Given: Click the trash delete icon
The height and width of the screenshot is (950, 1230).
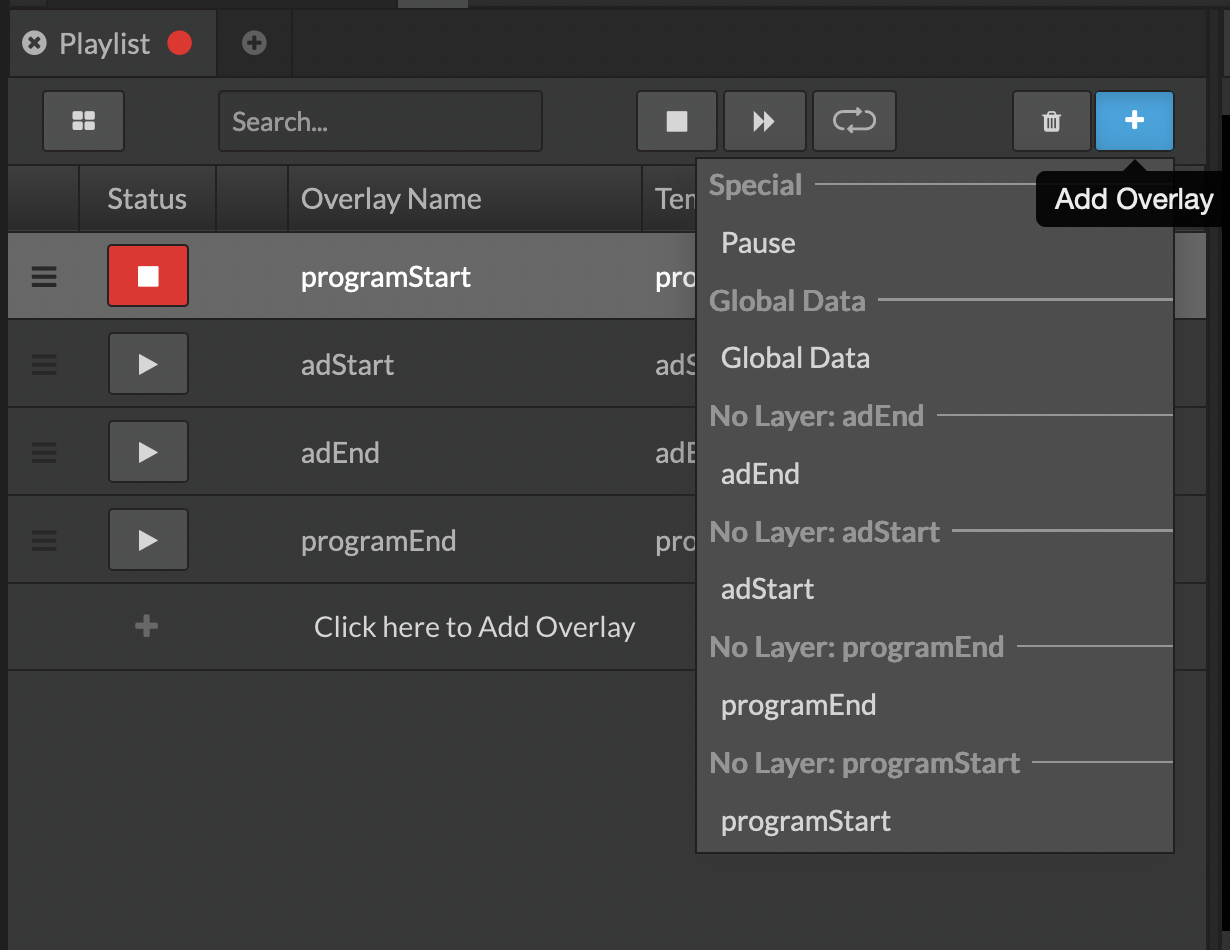Looking at the screenshot, I should 1051,121.
